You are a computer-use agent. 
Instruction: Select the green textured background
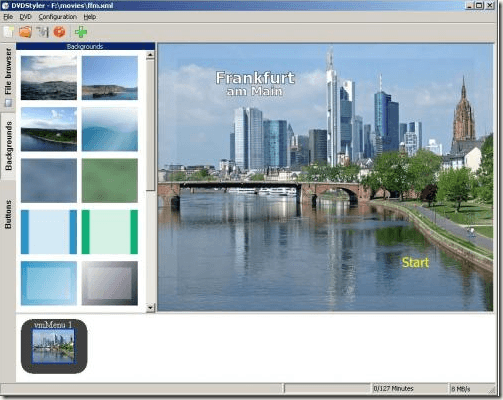[x=110, y=180]
